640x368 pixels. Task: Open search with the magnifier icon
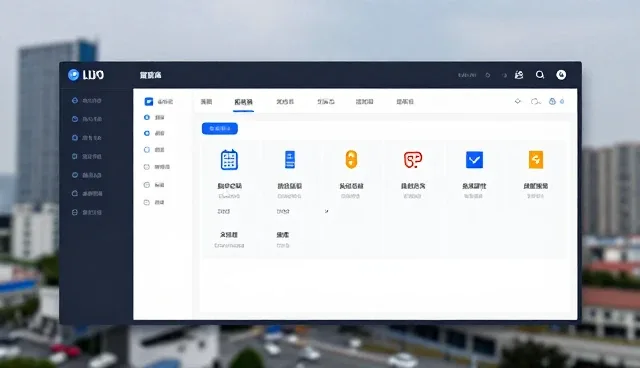pyautogui.click(x=540, y=75)
